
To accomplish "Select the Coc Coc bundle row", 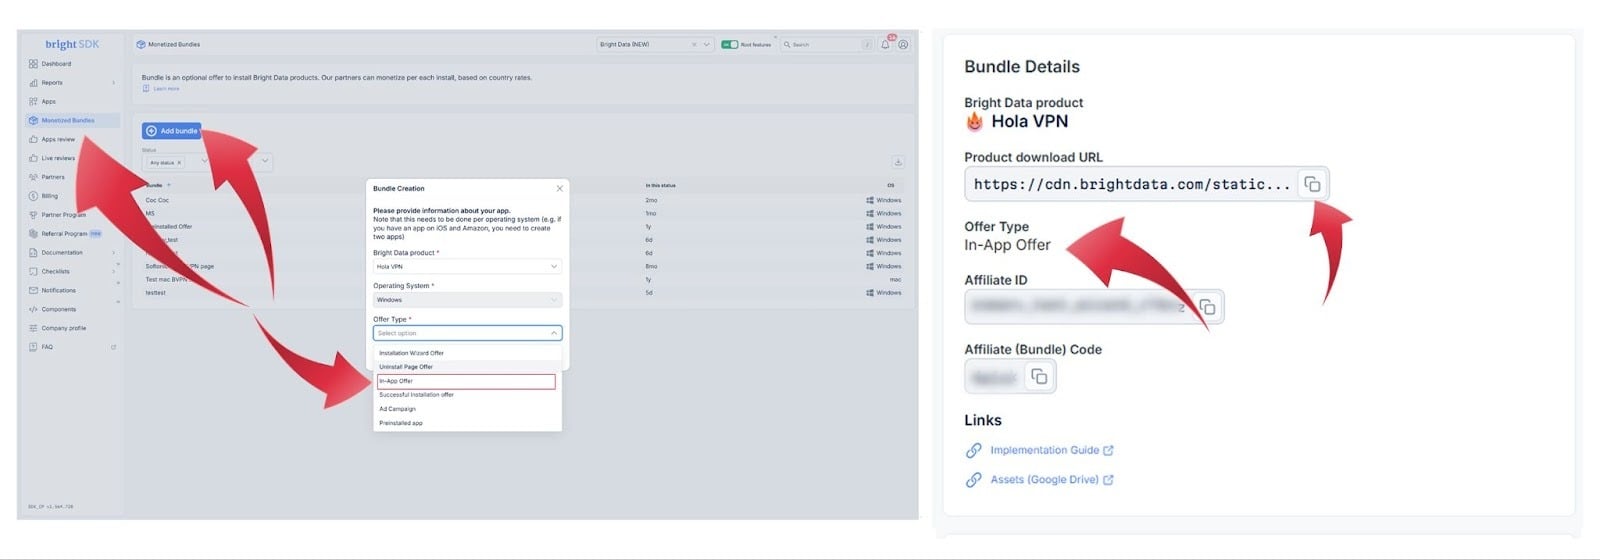I will pos(524,200).
